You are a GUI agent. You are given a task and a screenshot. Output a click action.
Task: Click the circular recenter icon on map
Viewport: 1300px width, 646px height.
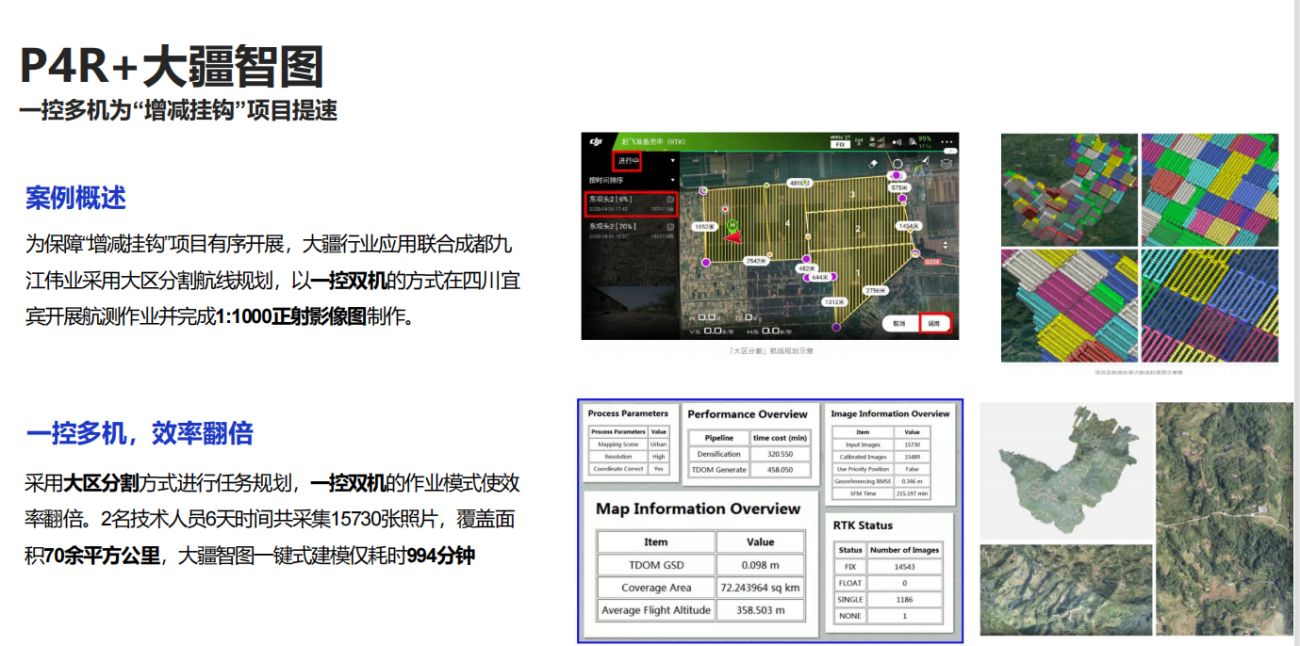[898, 162]
